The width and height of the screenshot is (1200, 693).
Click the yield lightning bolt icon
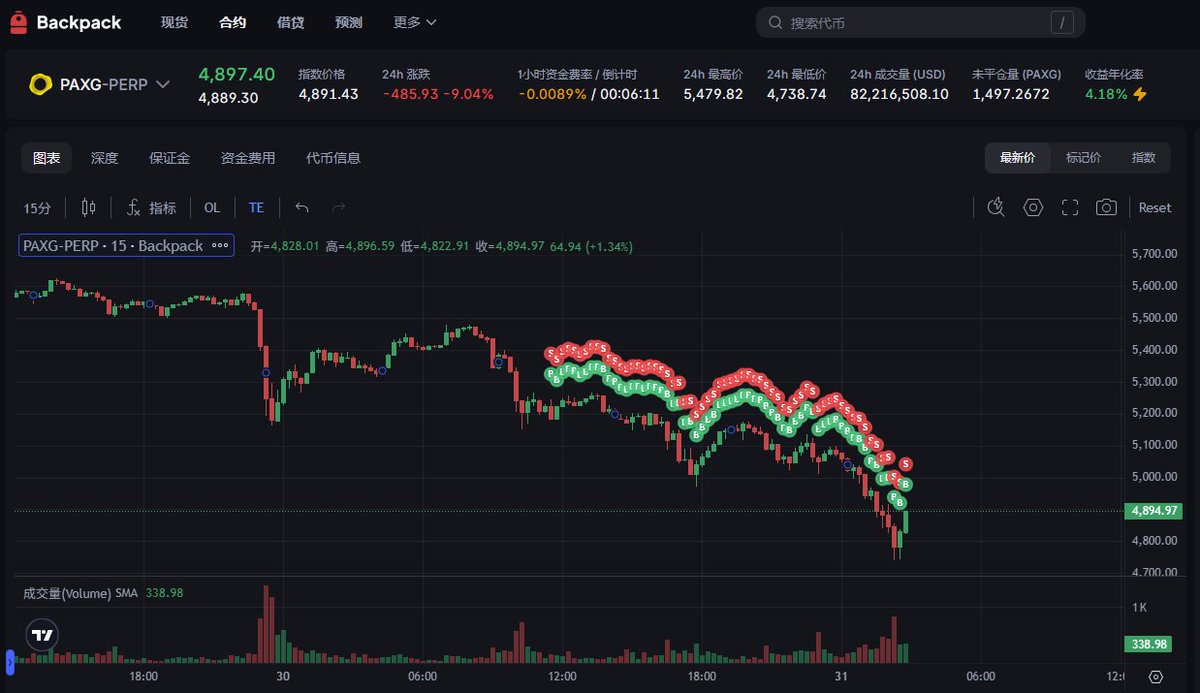tap(1140, 94)
